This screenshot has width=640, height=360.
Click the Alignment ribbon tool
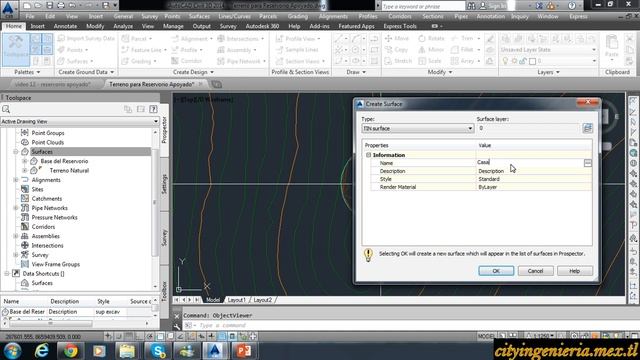click(191, 38)
